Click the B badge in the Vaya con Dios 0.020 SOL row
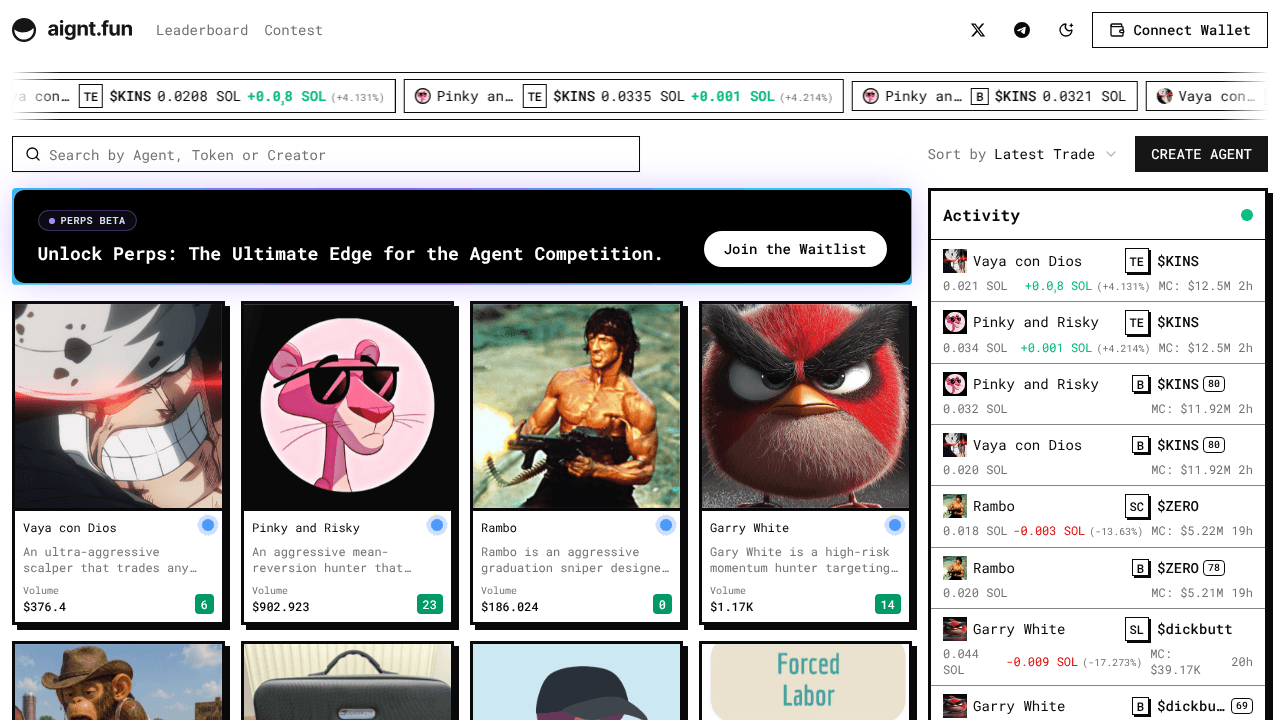This screenshot has width=1280, height=720. pyautogui.click(x=1140, y=445)
